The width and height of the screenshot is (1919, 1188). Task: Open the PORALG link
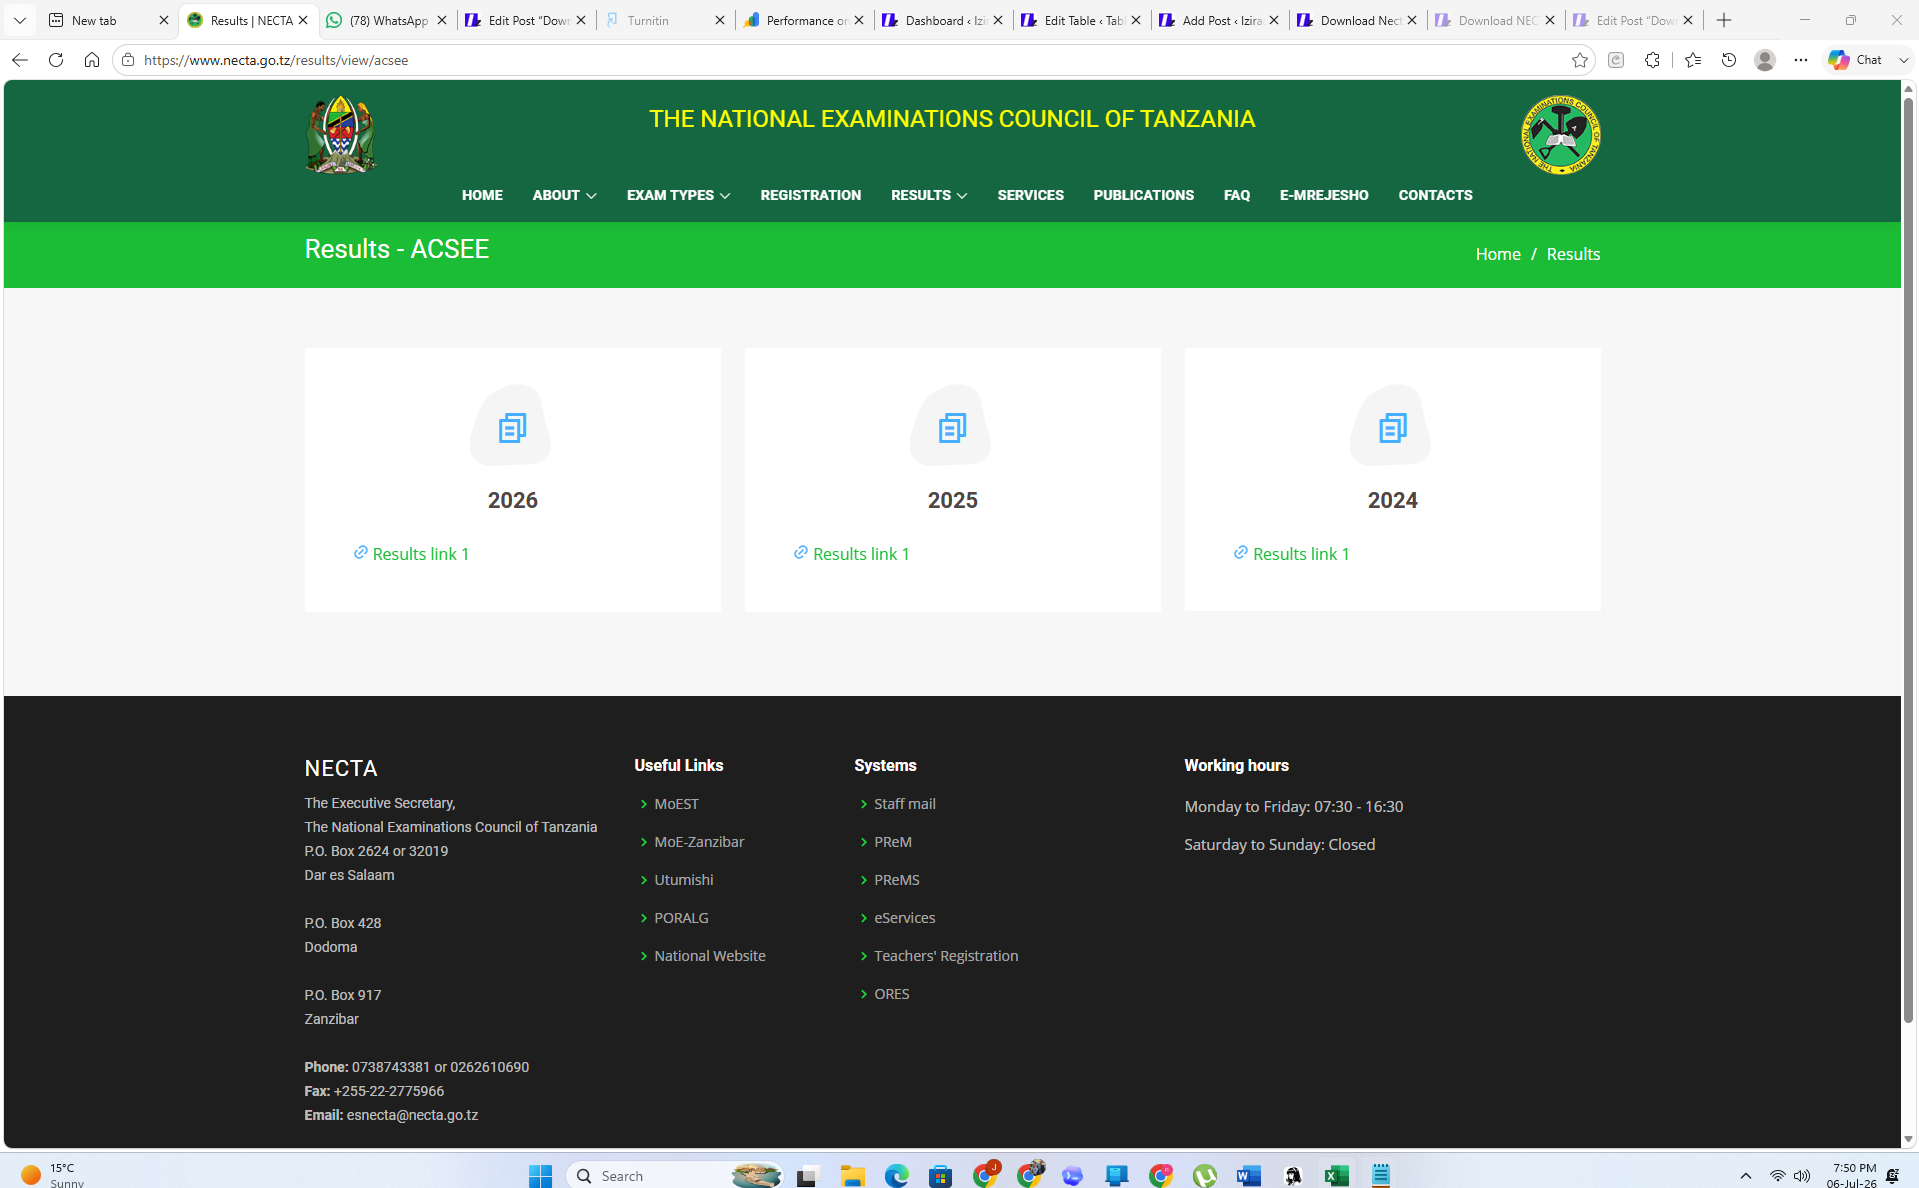click(681, 918)
